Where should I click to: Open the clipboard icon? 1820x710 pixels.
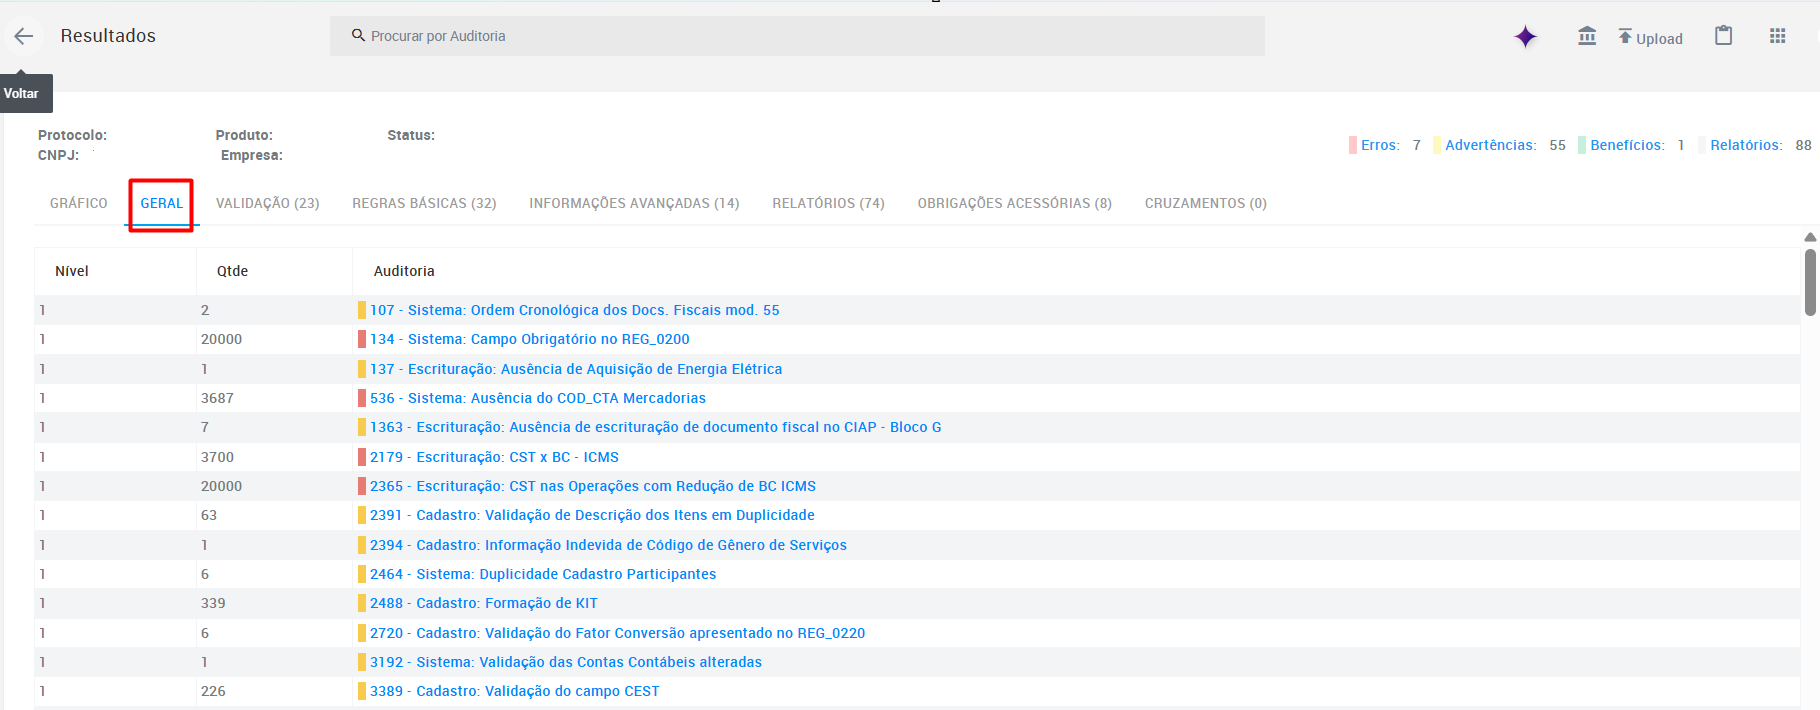tap(1723, 36)
